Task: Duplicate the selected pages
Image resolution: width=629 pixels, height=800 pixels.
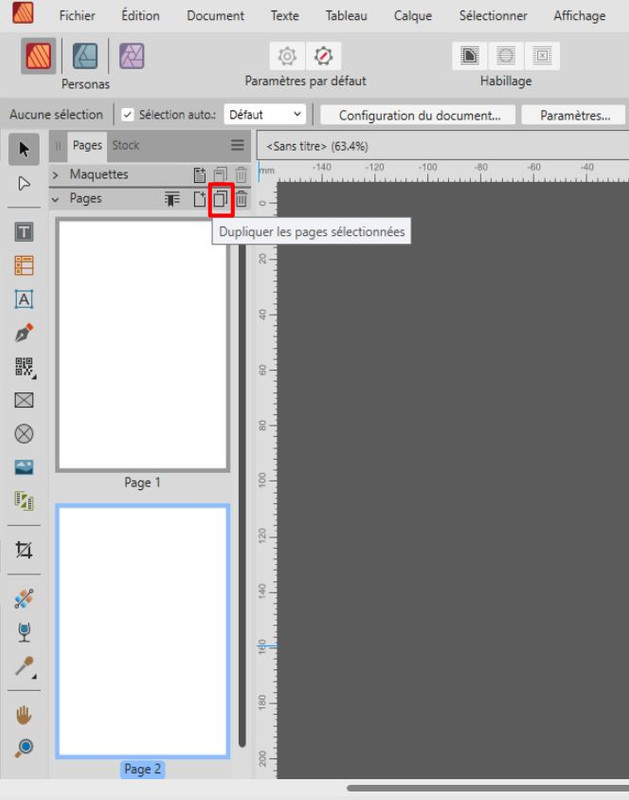Action: coord(220,199)
